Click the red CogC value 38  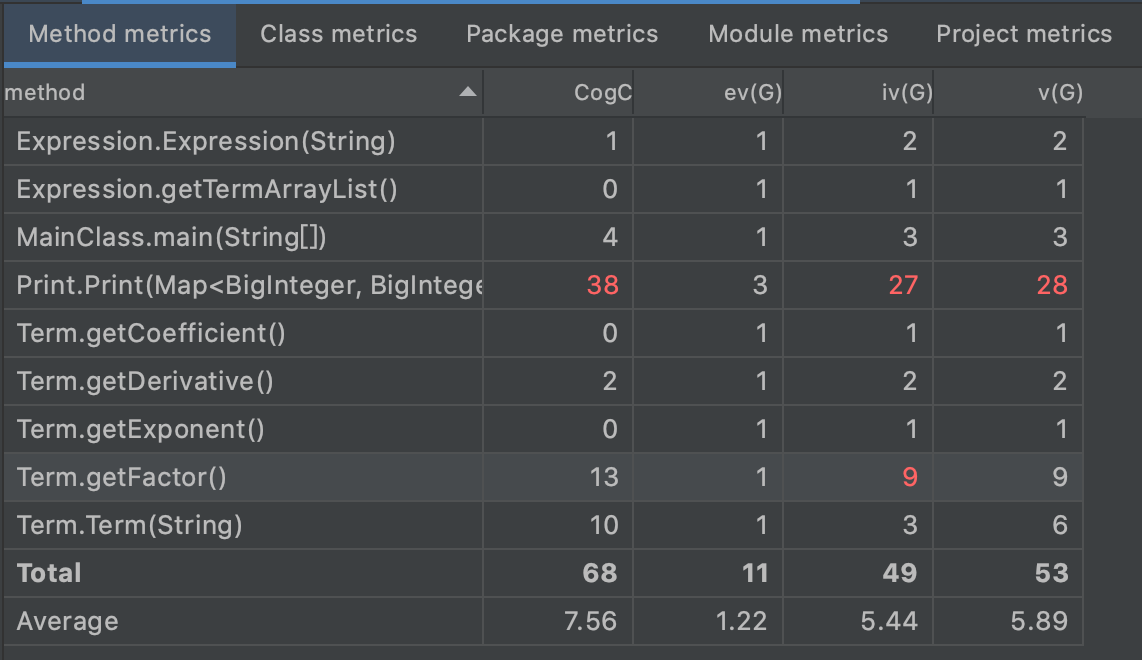coord(603,286)
